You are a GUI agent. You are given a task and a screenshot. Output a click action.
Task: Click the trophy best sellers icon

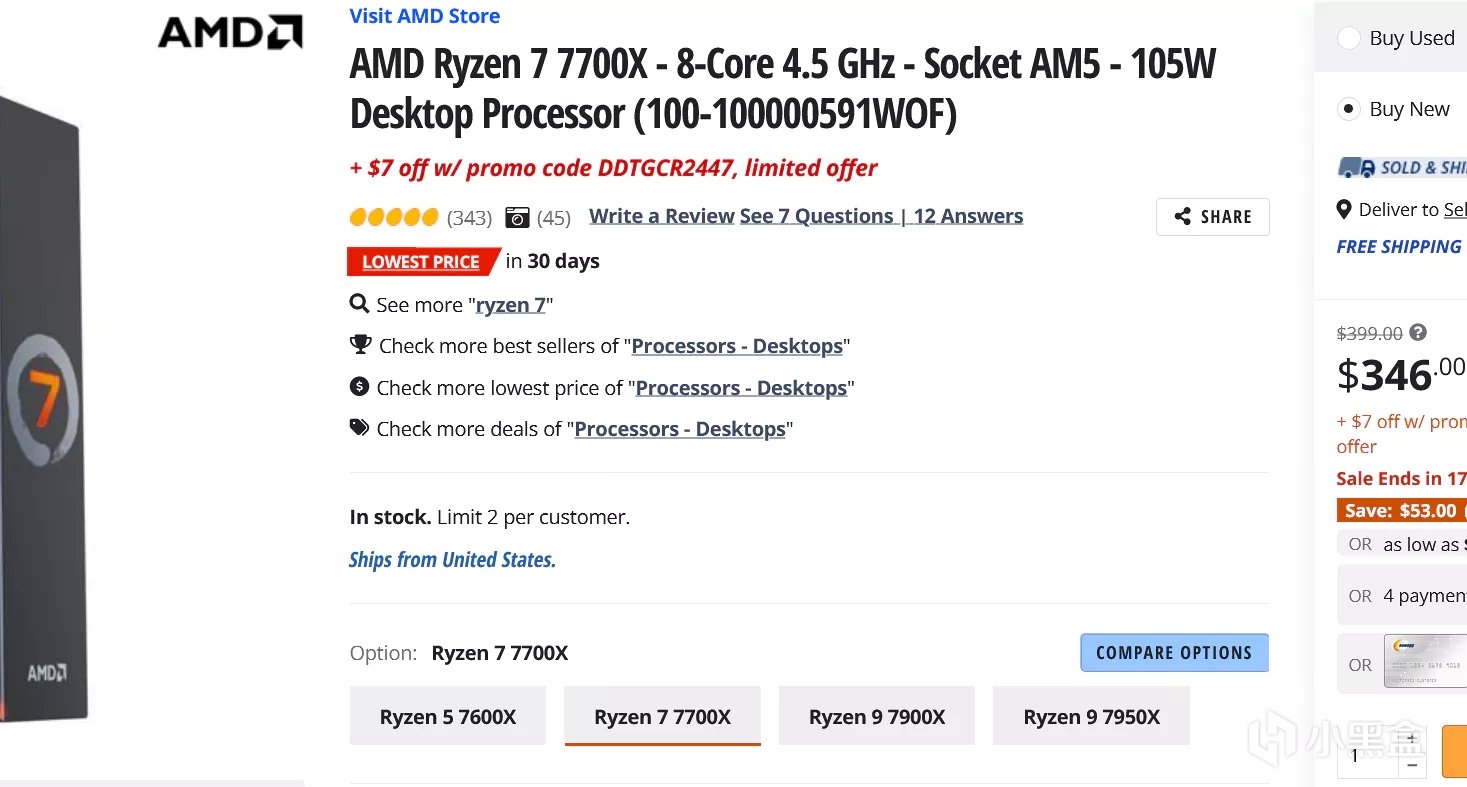tap(360, 345)
